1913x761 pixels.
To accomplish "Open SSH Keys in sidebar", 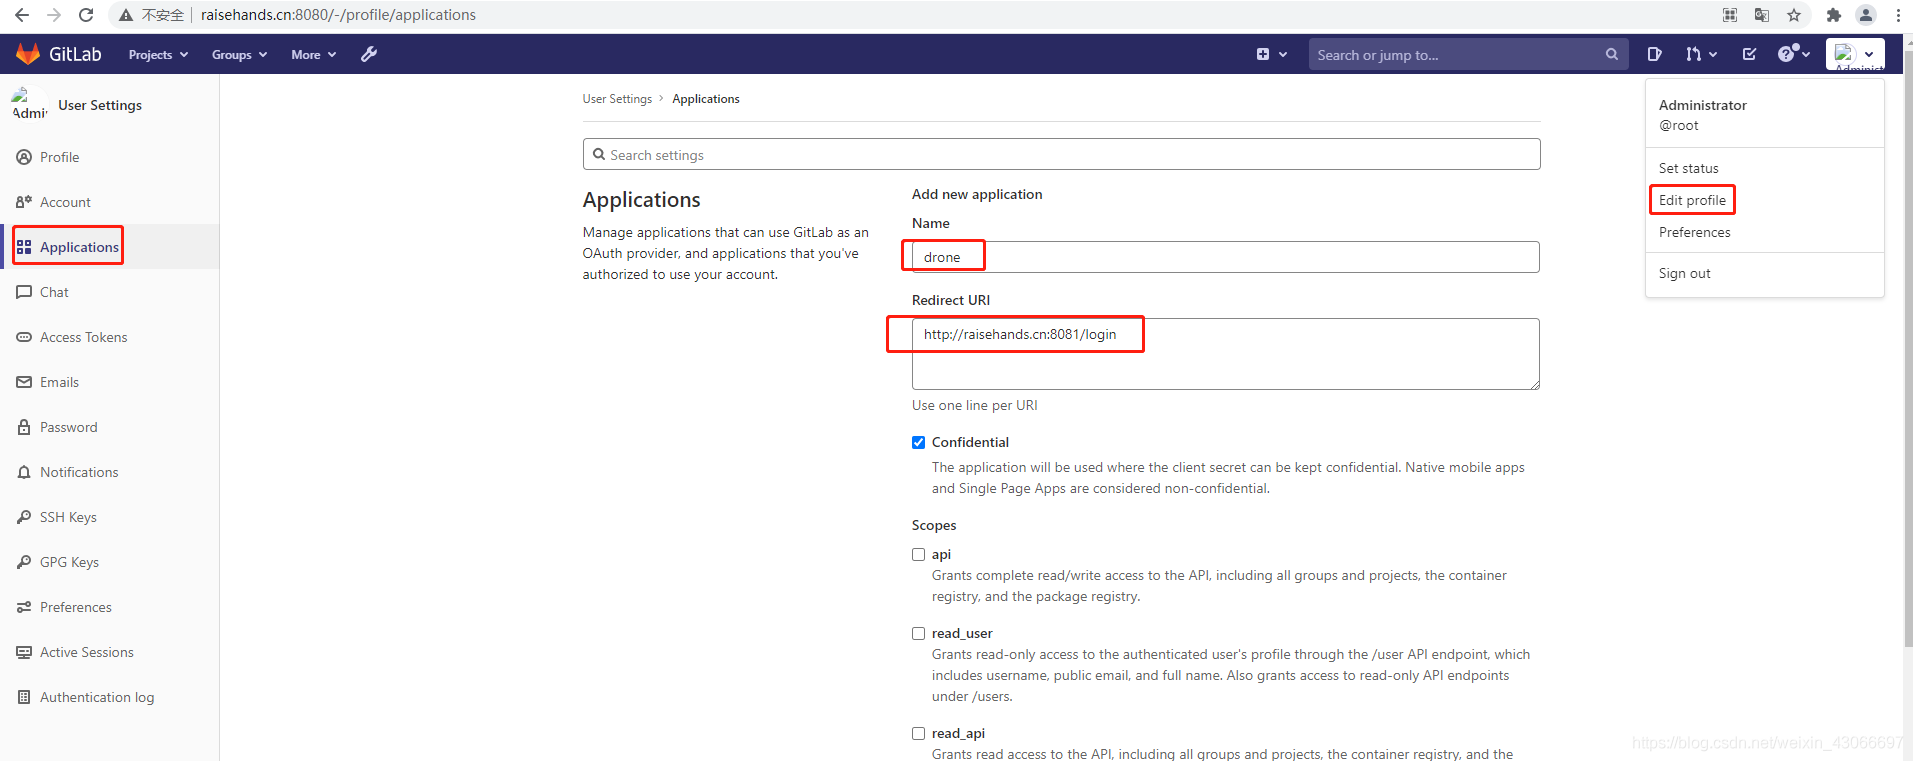I will [68, 517].
